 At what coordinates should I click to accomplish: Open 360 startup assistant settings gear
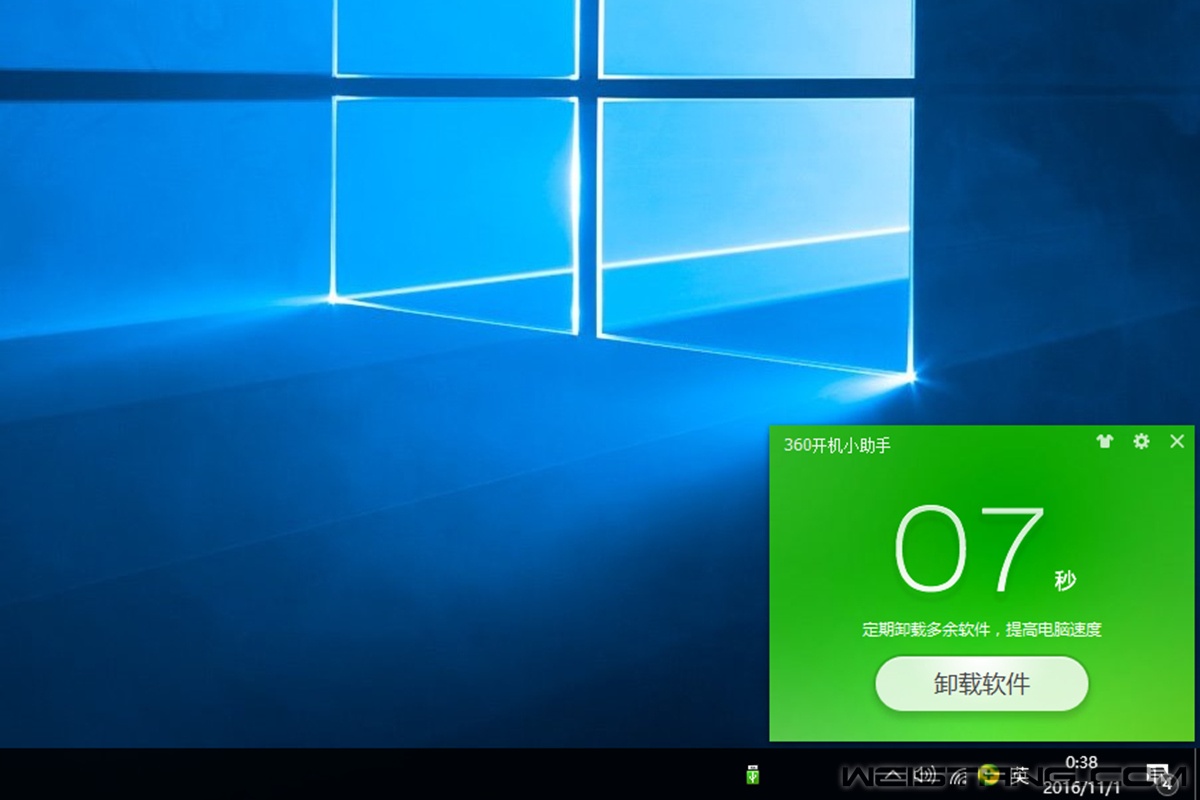(x=1141, y=441)
